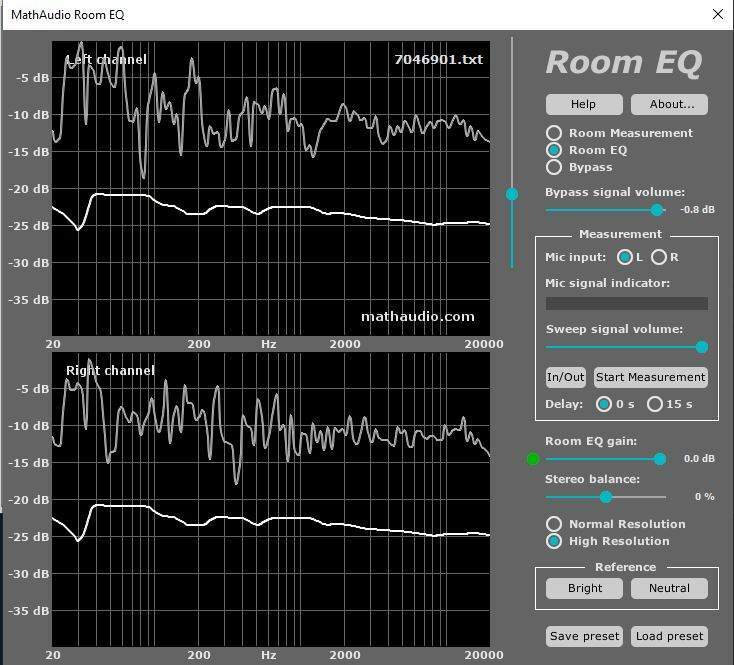Viewport: 734px width, 665px height.
Task: Click the Sweep signal volume slider handle
Action: [701, 347]
